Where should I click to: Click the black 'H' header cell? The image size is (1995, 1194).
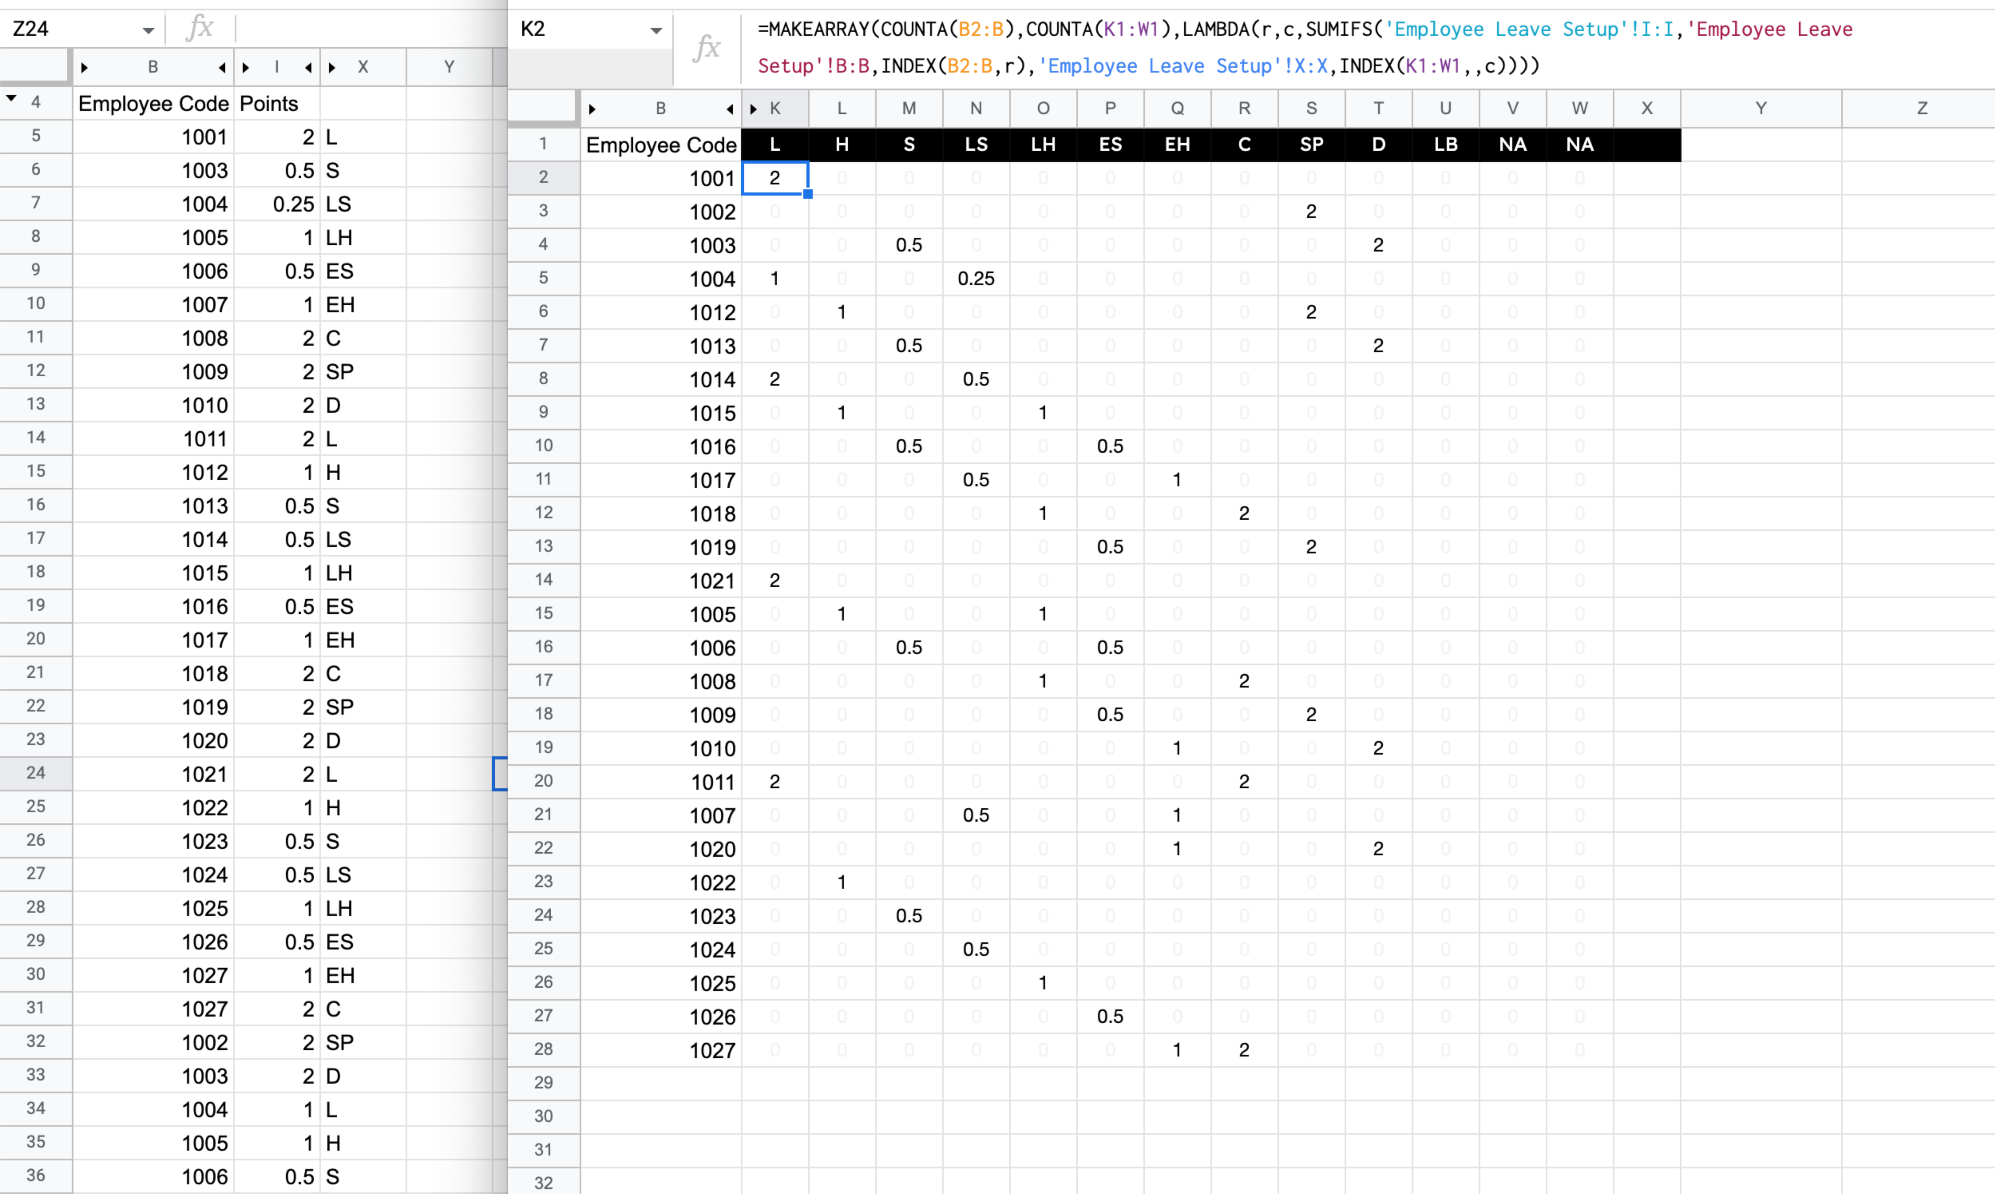click(842, 145)
